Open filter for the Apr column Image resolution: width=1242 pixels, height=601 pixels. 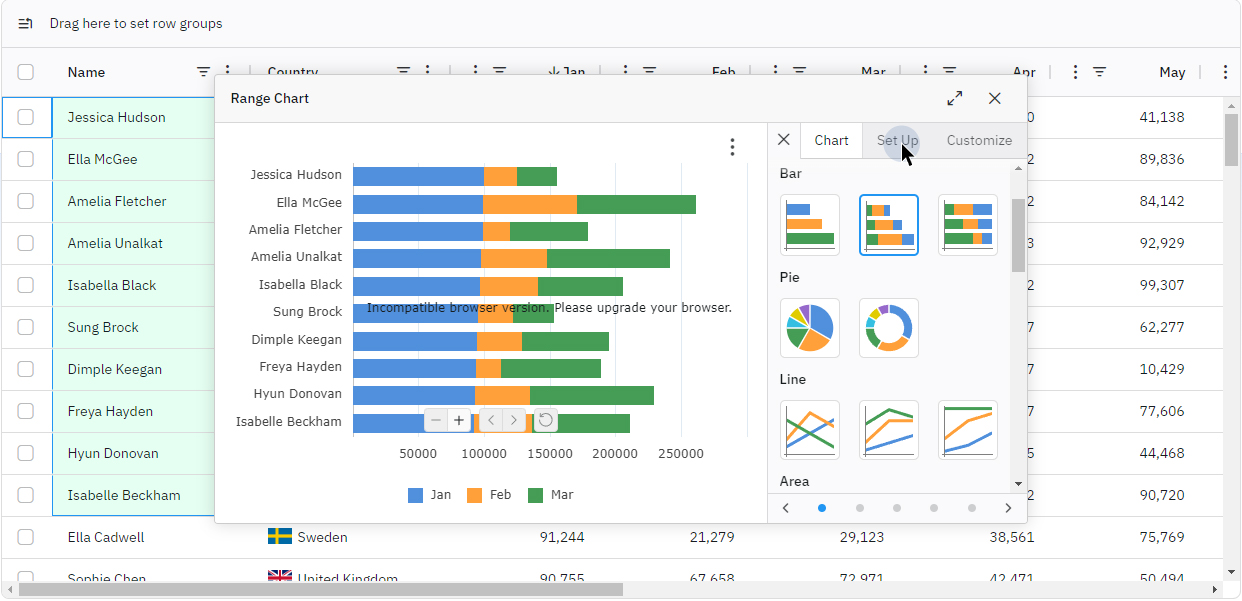(949, 72)
